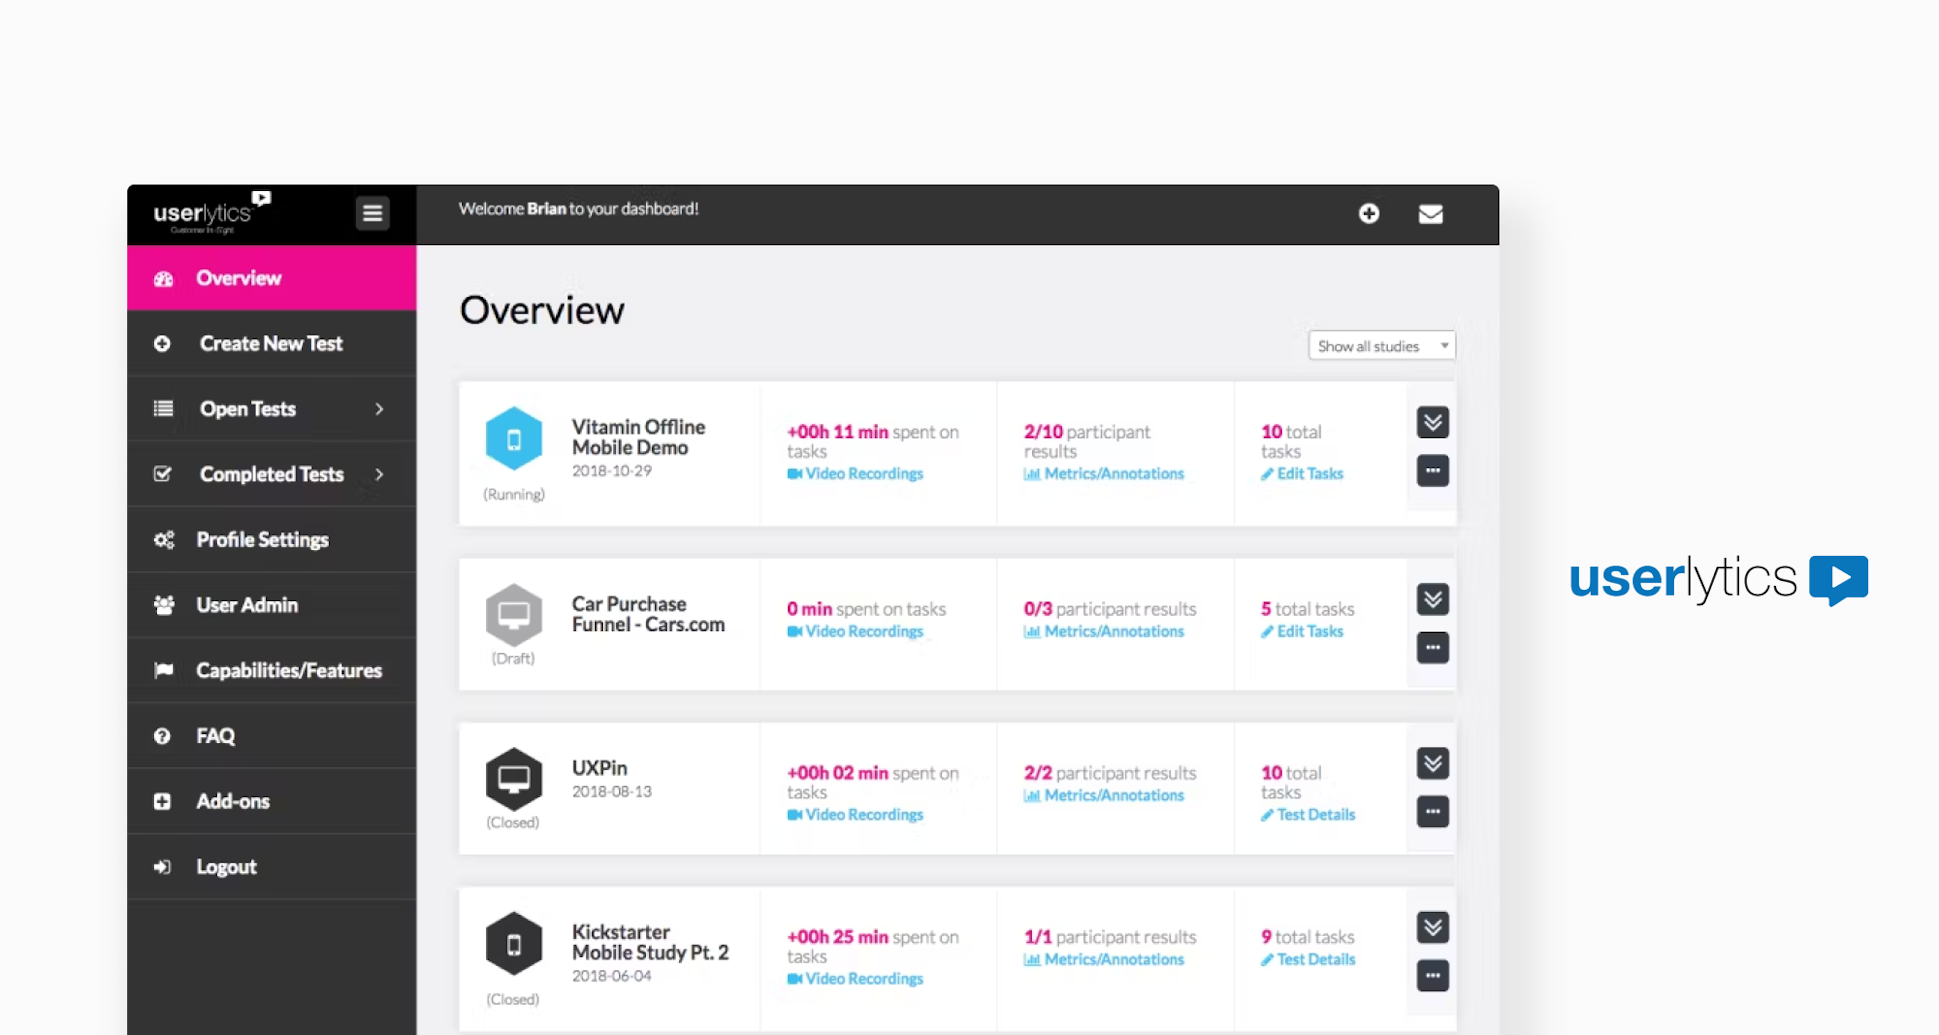
Task: Open Video Recordings for Vitamin Offline Mobile Demo
Action: point(863,473)
